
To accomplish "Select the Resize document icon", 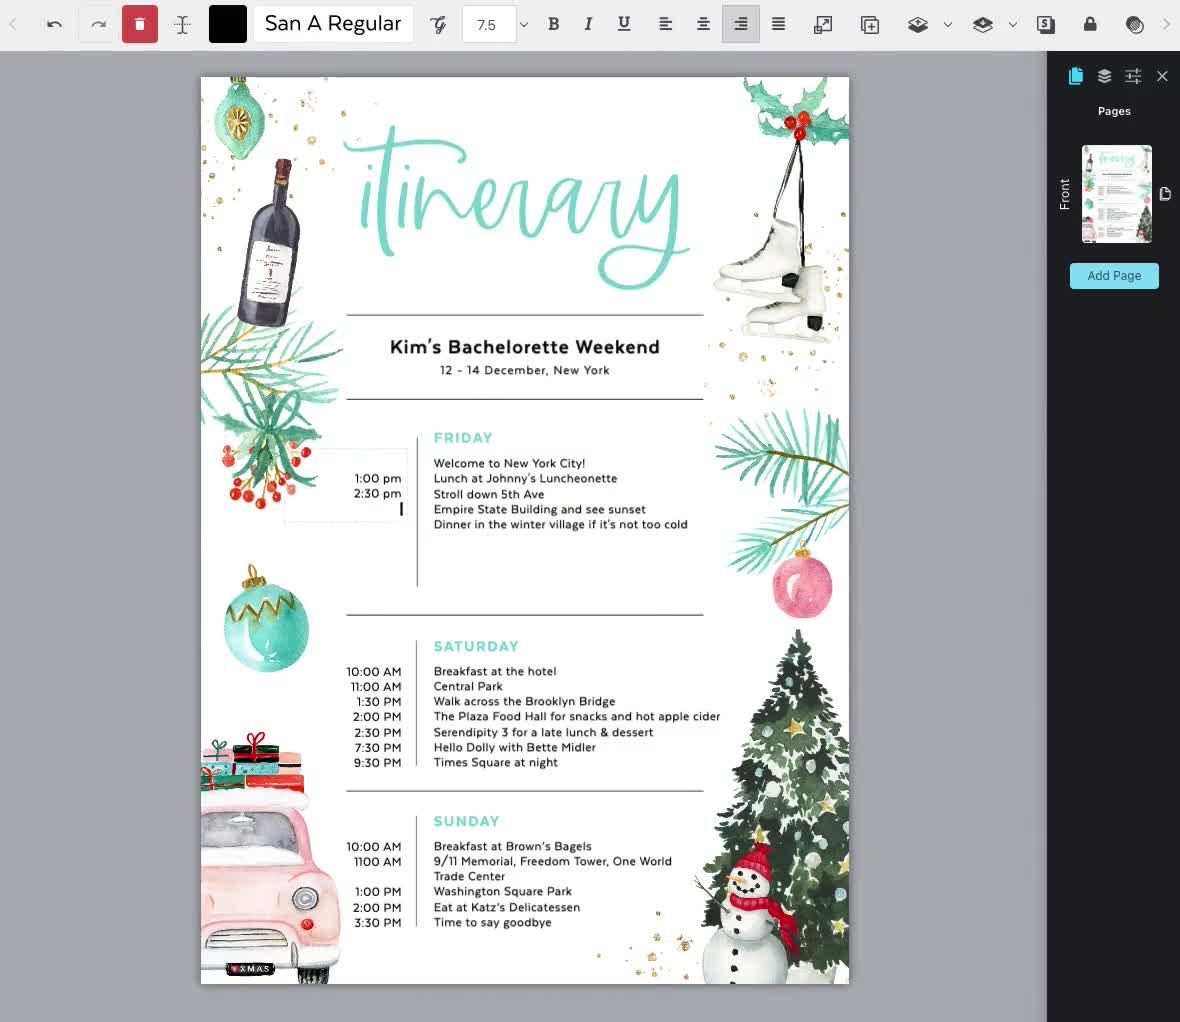I will point(822,24).
